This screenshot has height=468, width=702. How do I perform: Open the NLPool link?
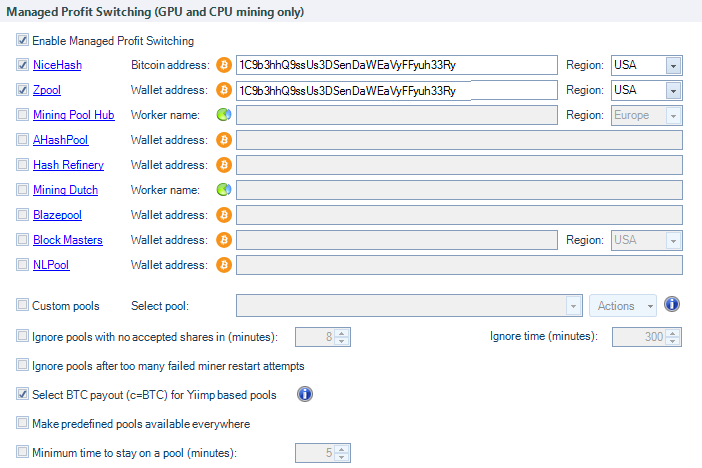(x=51, y=265)
